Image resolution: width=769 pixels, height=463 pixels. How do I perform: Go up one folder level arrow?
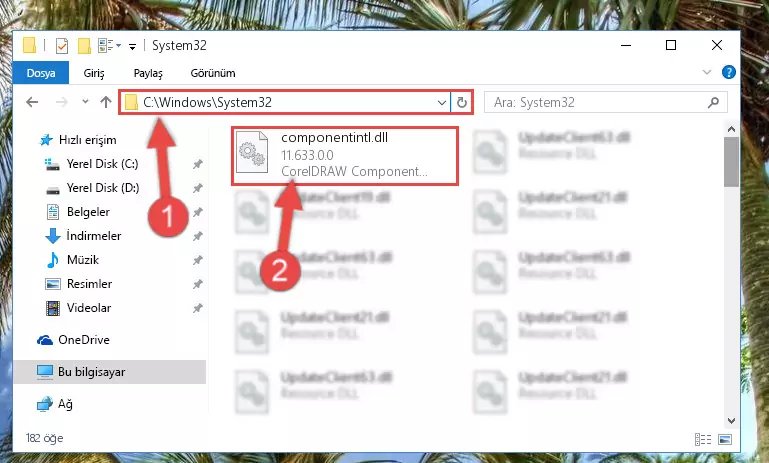(106, 102)
